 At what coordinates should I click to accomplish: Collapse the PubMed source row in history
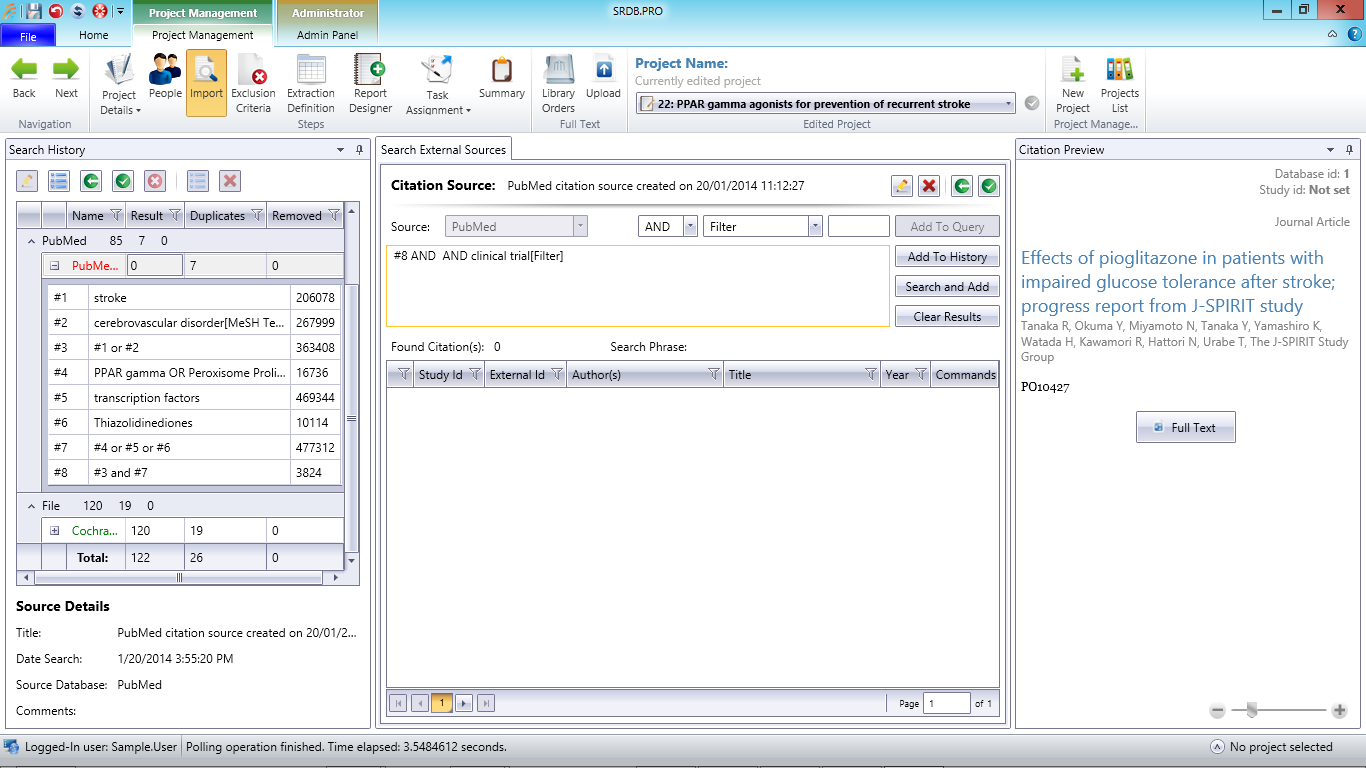pyautogui.click(x=55, y=266)
